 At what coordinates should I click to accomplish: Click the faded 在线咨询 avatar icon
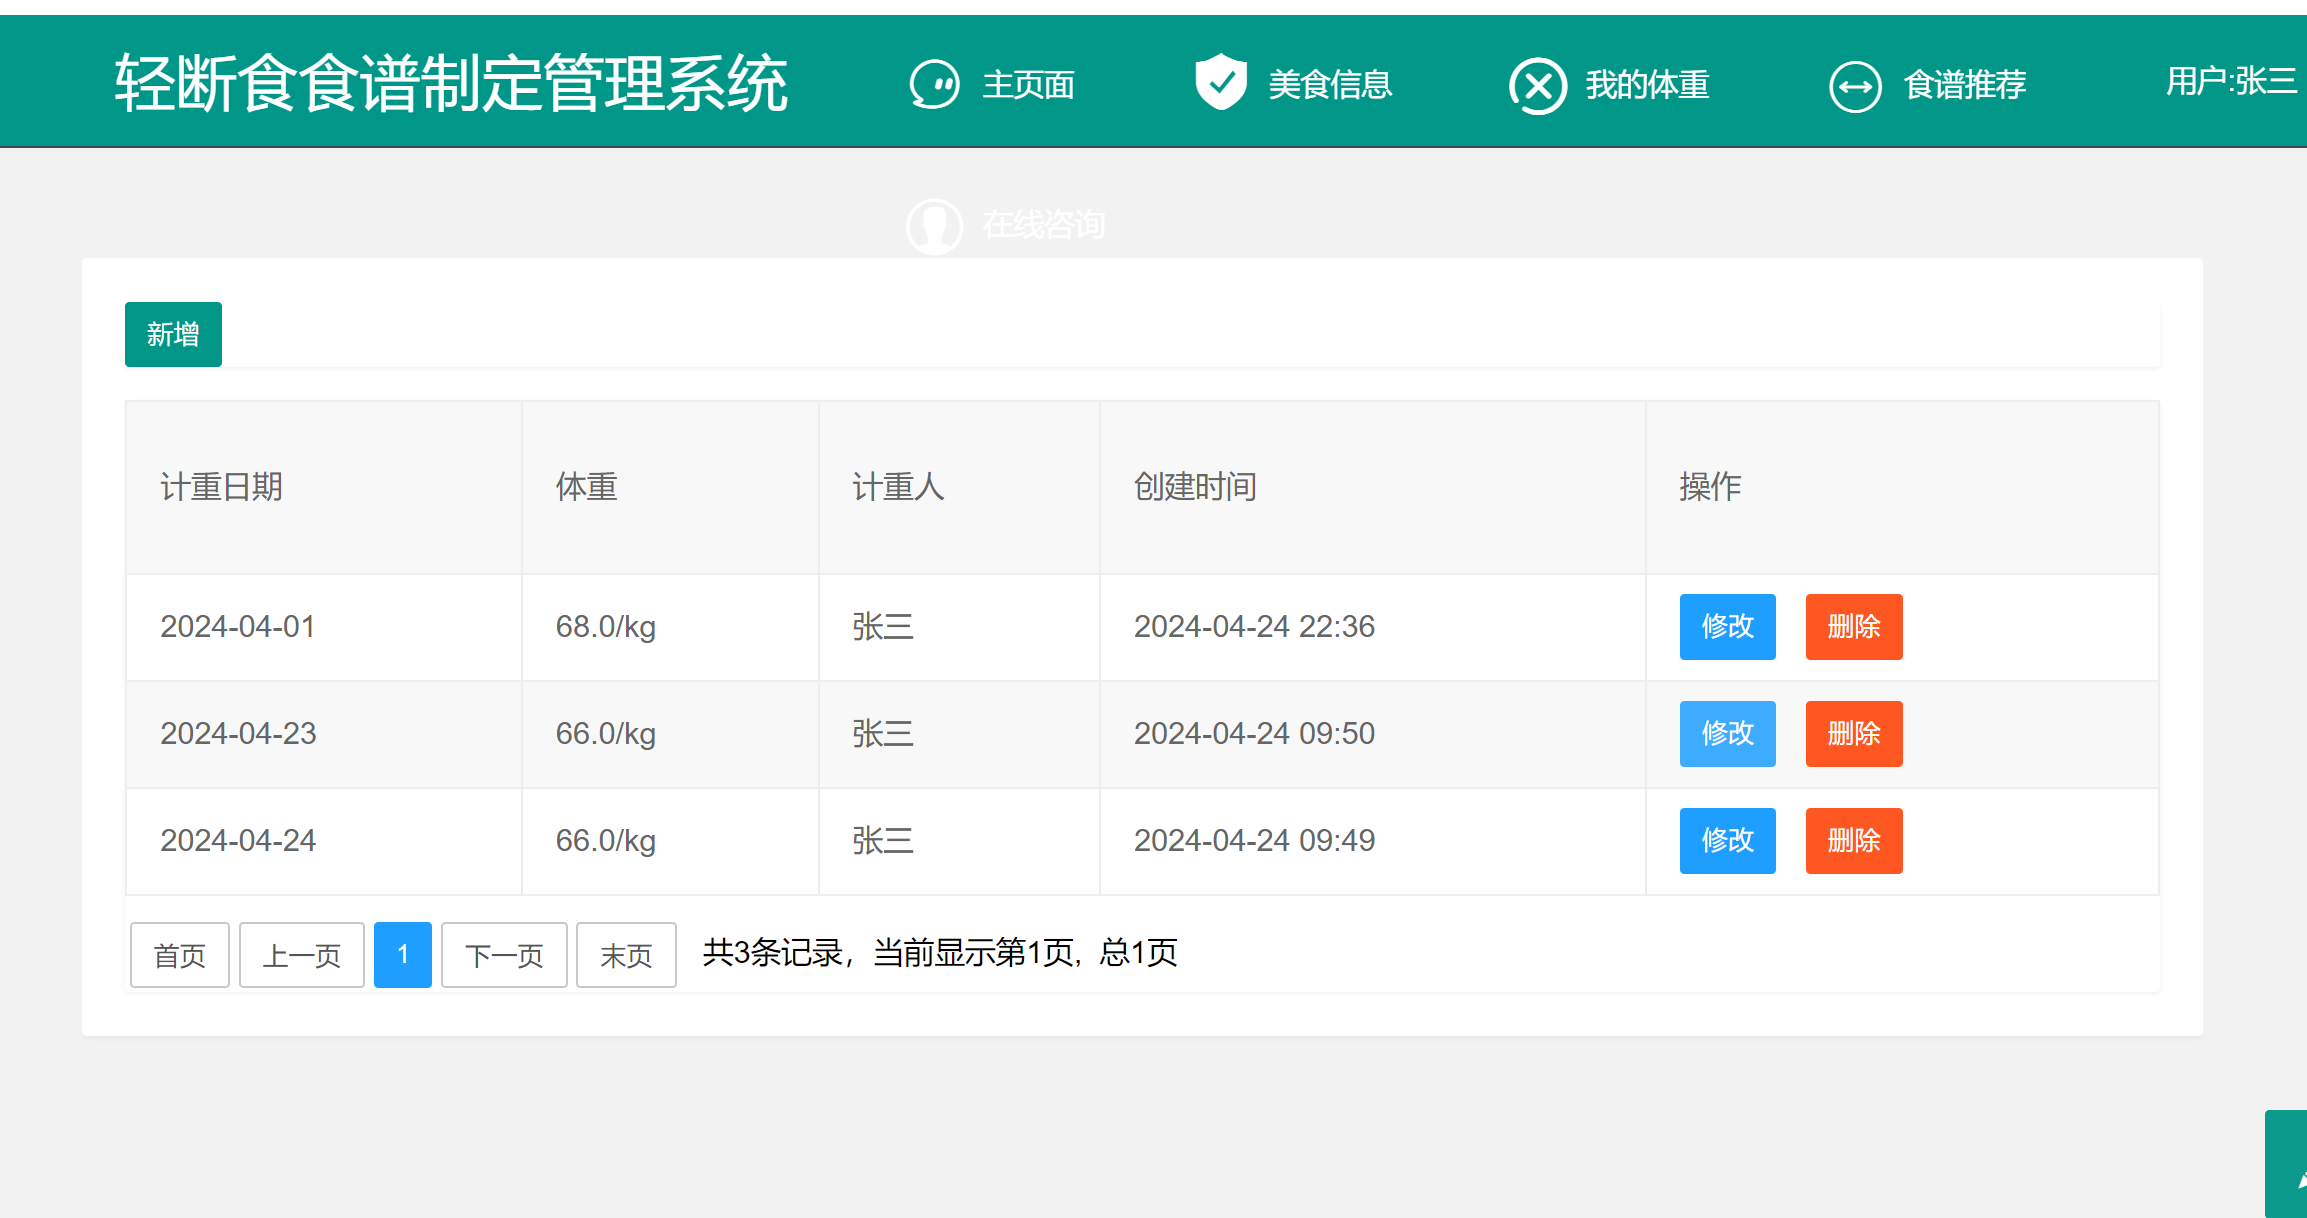point(934,226)
